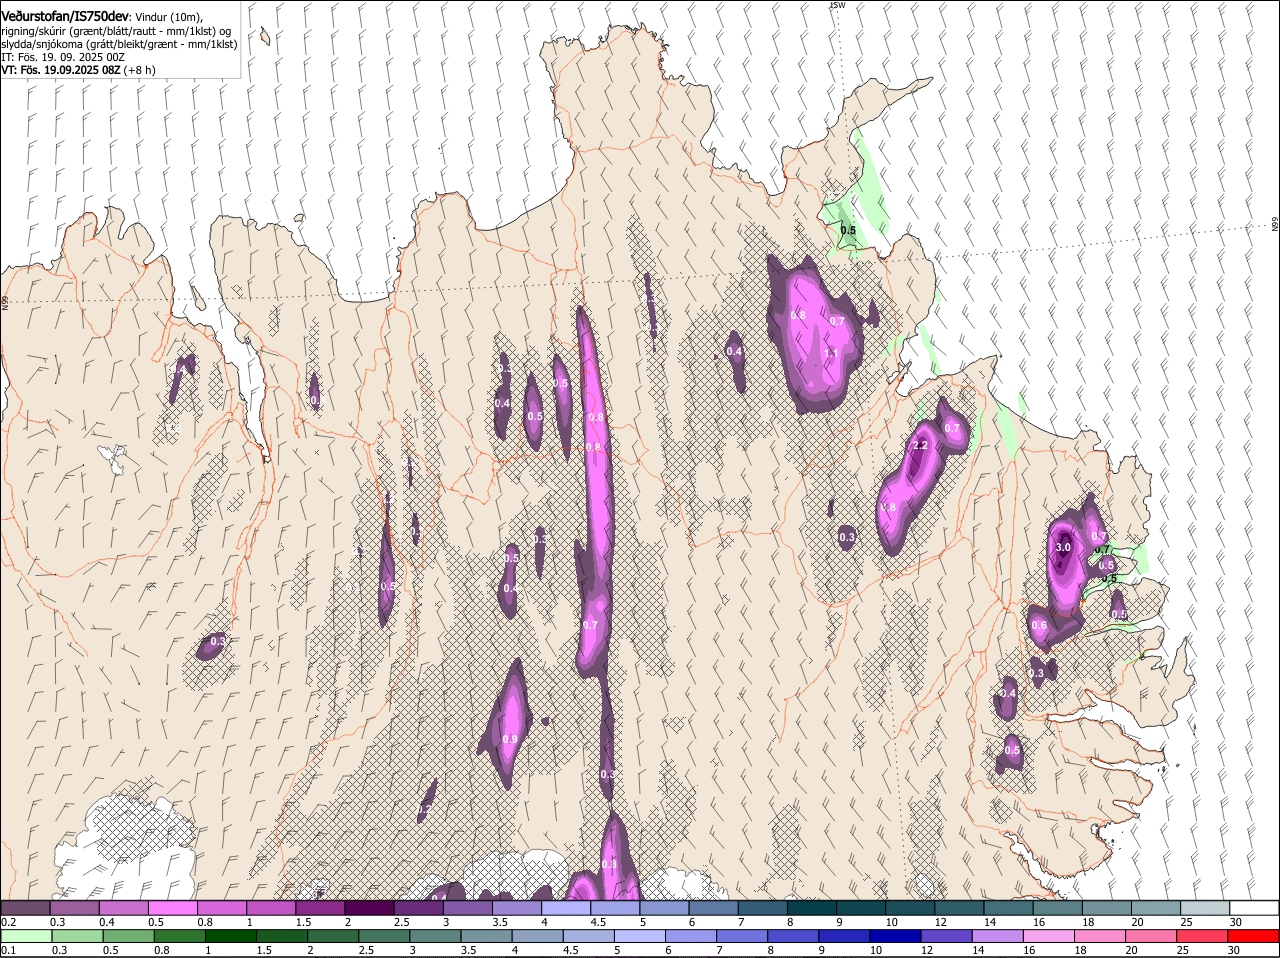Click the 30 label in the lower legend

pos(1233,950)
